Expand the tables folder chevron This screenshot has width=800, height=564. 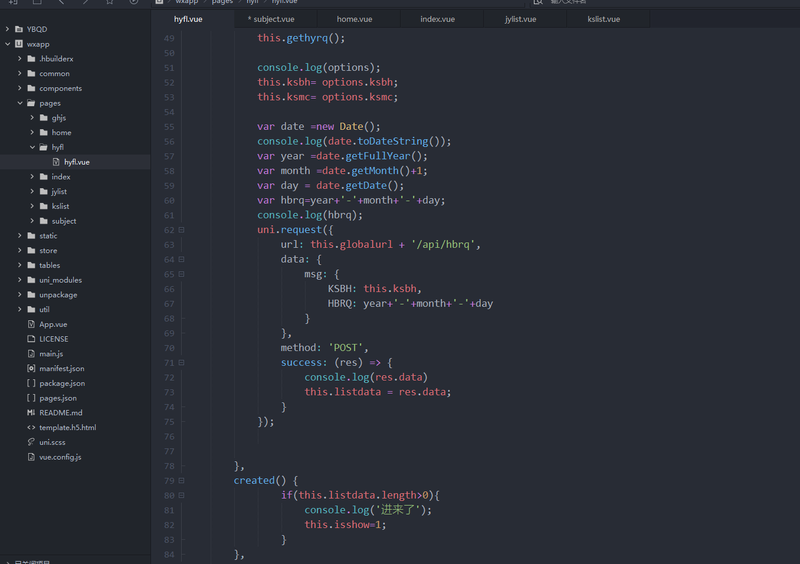click(19, 265)
